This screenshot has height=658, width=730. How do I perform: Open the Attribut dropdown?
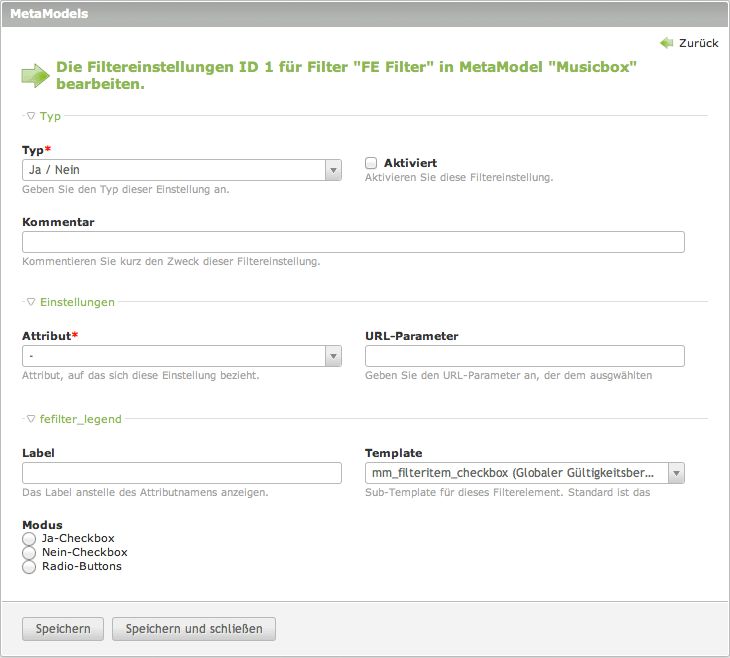[x=181, y=357]
